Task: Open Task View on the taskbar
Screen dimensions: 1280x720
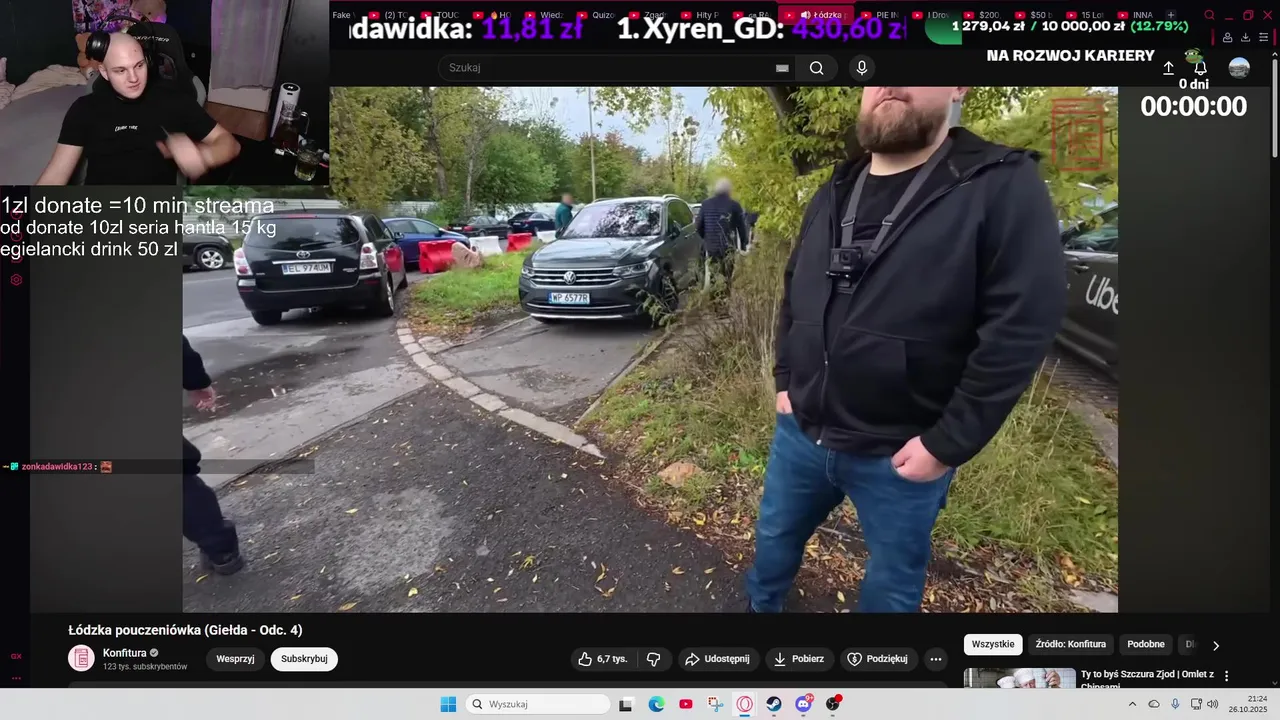Action: click(x=626, y=704)
